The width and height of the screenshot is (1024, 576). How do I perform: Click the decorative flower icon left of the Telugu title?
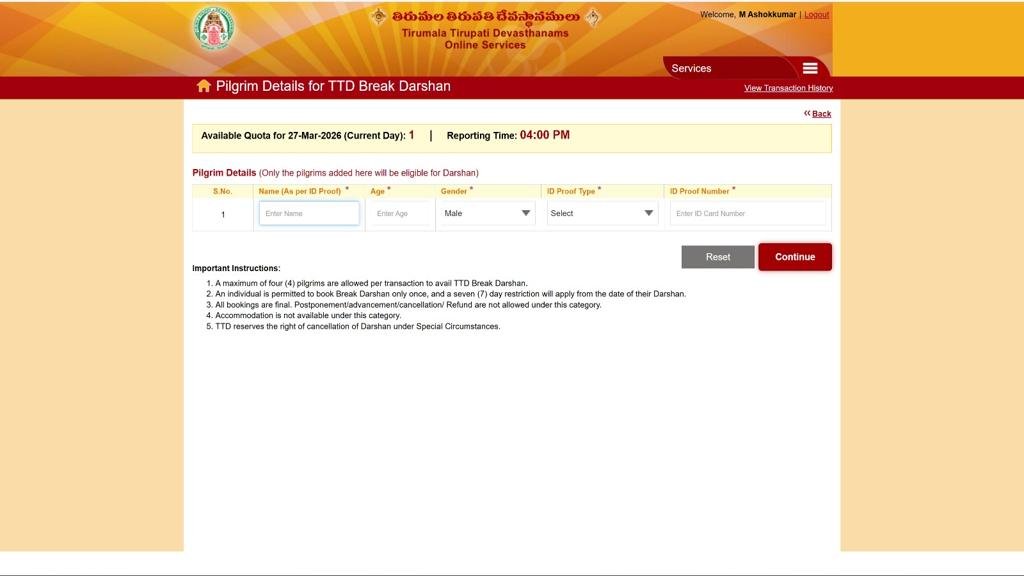click(378, 17)
